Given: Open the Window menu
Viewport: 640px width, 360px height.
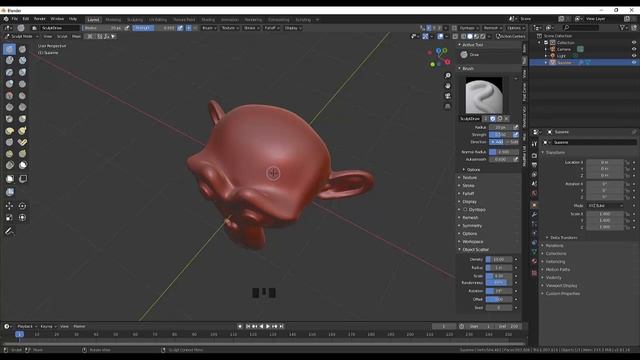Looking at the screenshot, I should (57, 19).
